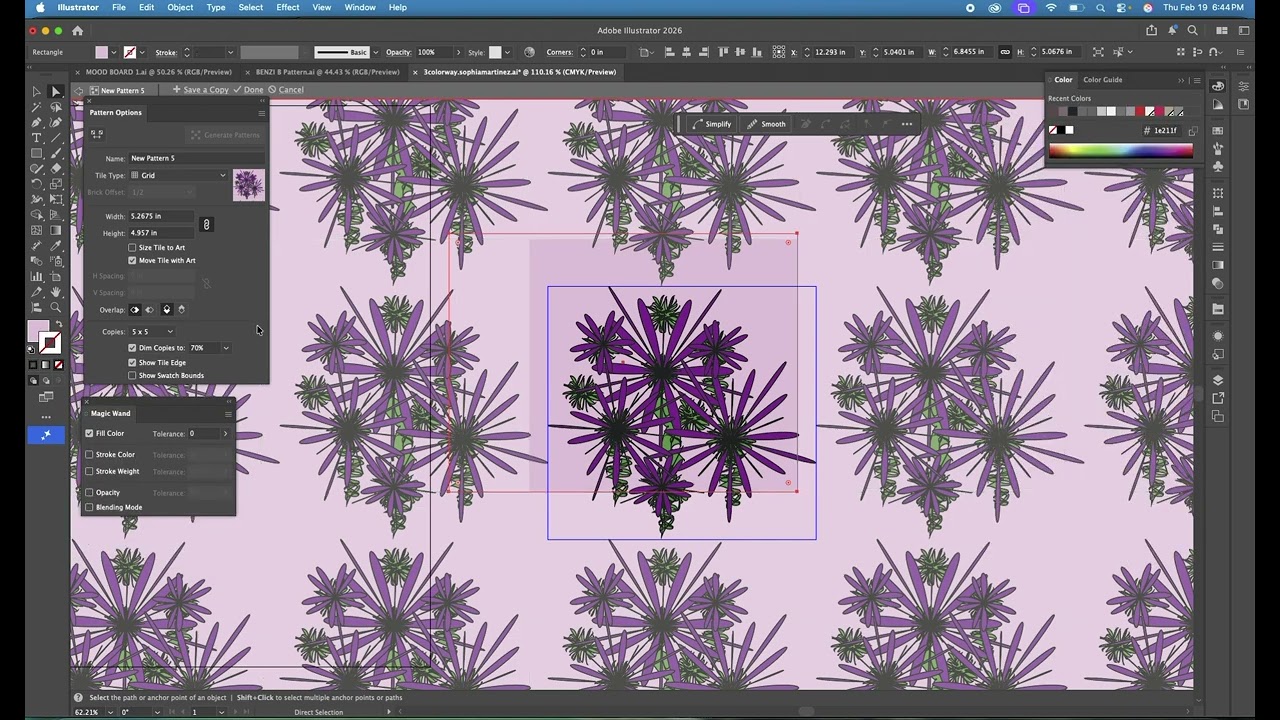Uncheck Show Tile Edge

click(132, 363)
